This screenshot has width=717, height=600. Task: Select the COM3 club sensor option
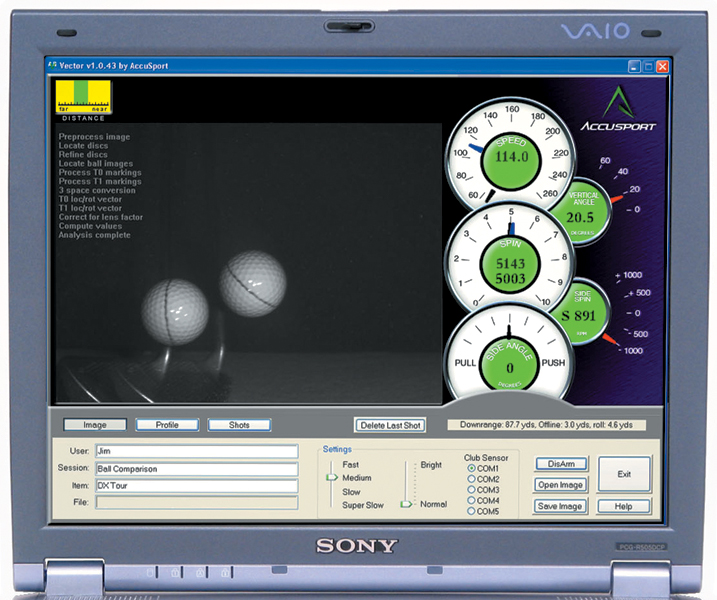pos(471,490)
